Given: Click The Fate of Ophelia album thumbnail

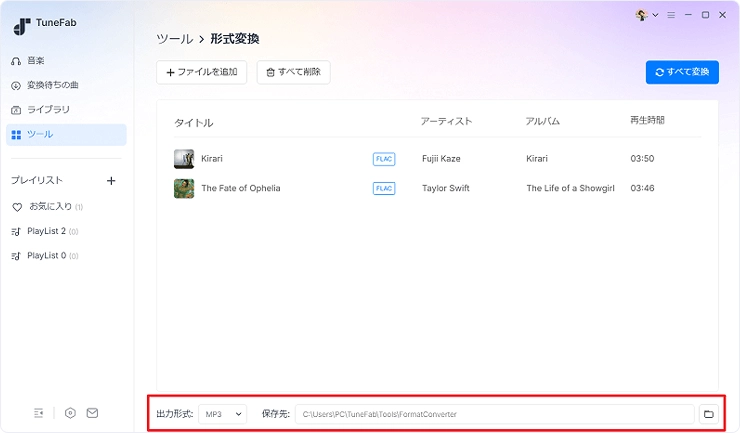Looking at the screenshot, I should pos(184,188).
